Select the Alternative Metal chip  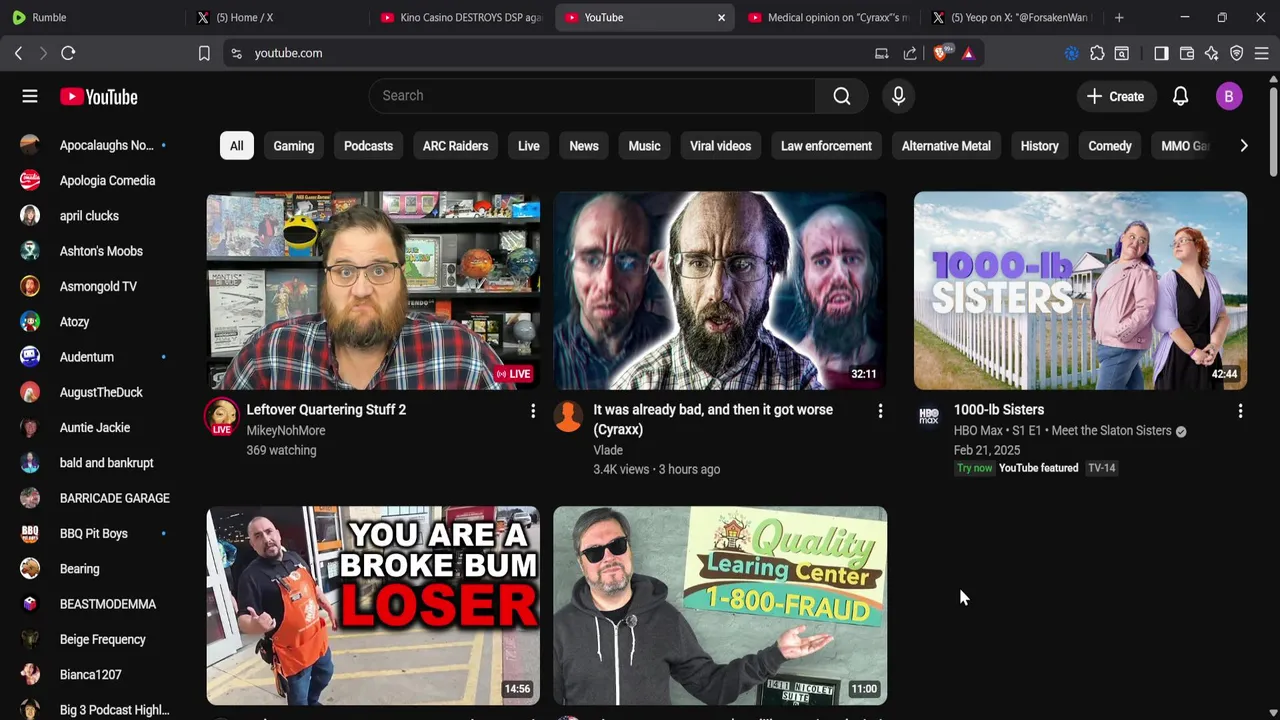pos(946,146)
